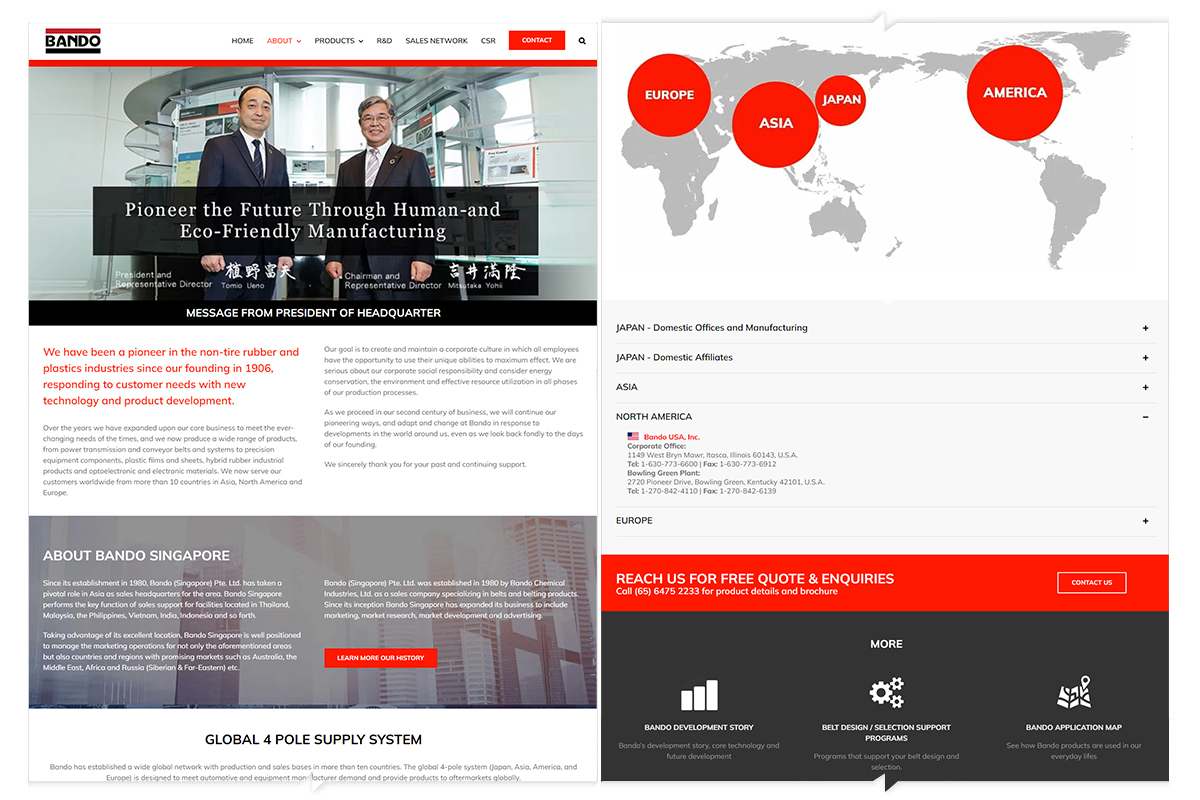
Task: Select the ASIA circle on the world map
Action: 775,123
